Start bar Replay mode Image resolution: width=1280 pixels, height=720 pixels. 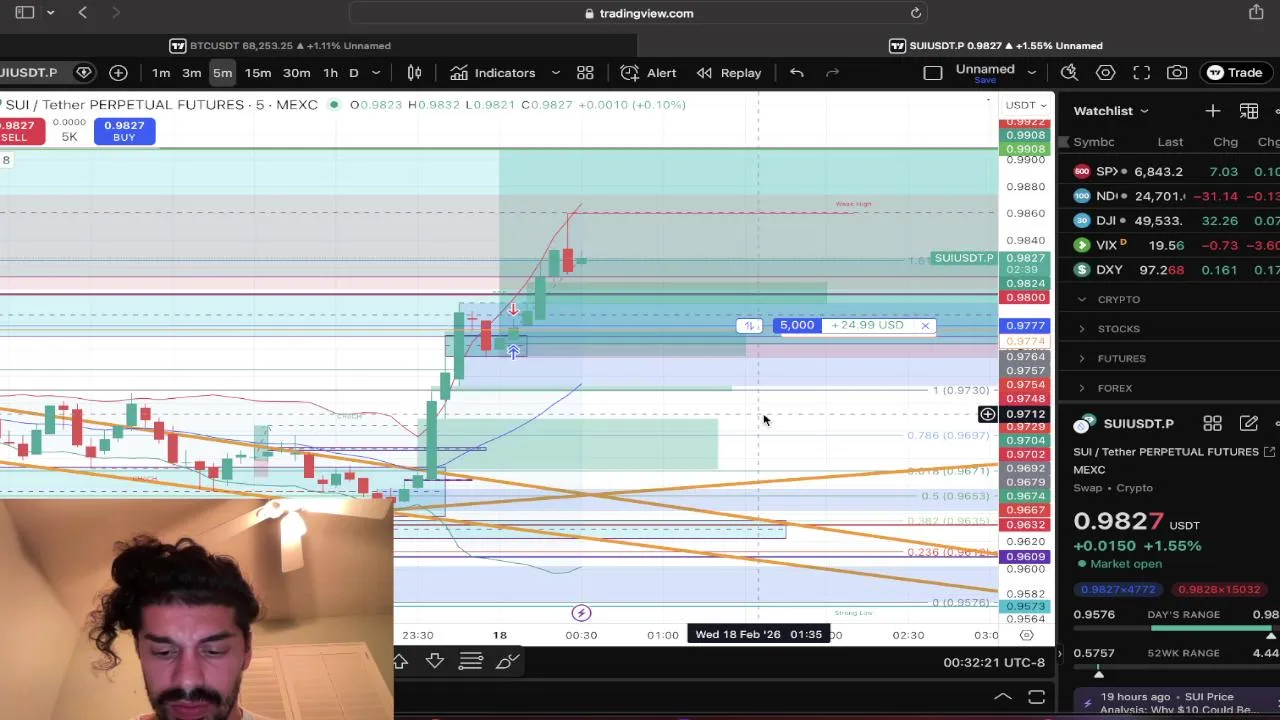[729, 73]
